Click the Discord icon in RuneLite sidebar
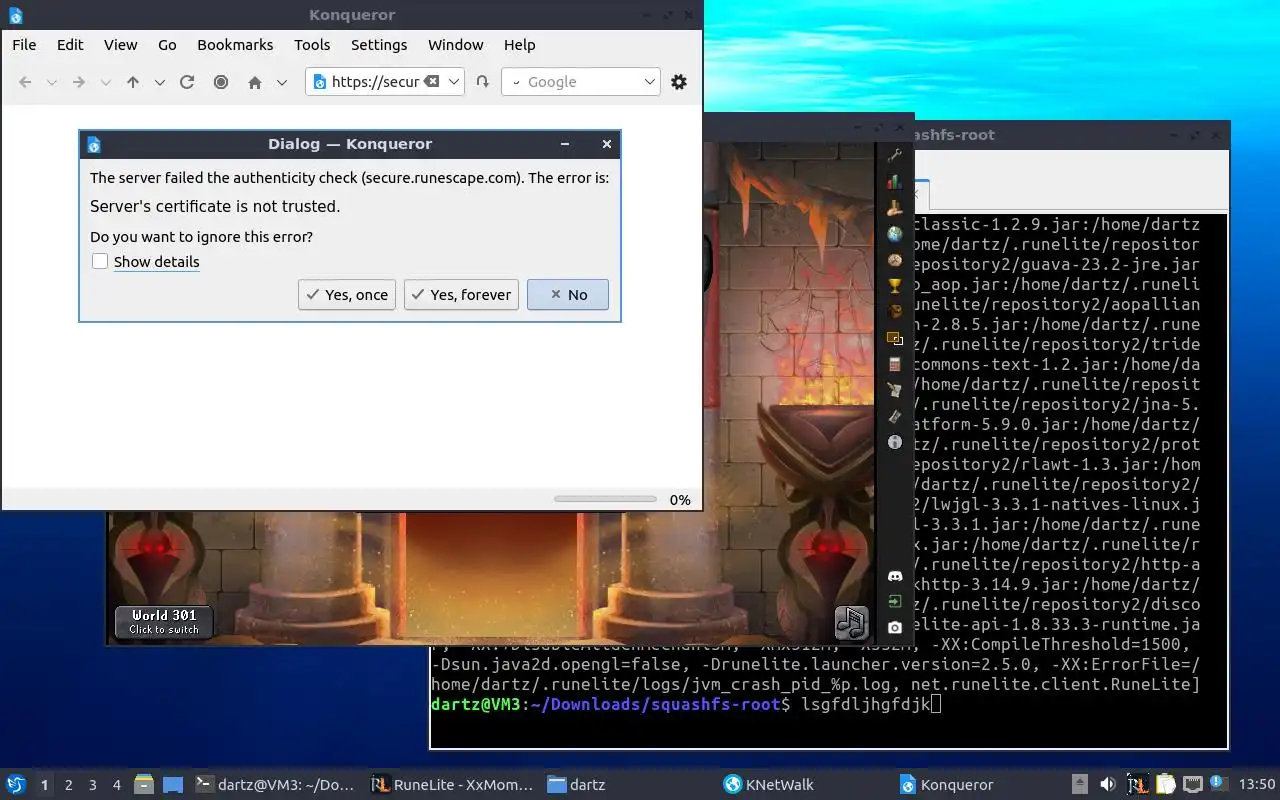The image size is (1280, 800). (x=895, y=576)
